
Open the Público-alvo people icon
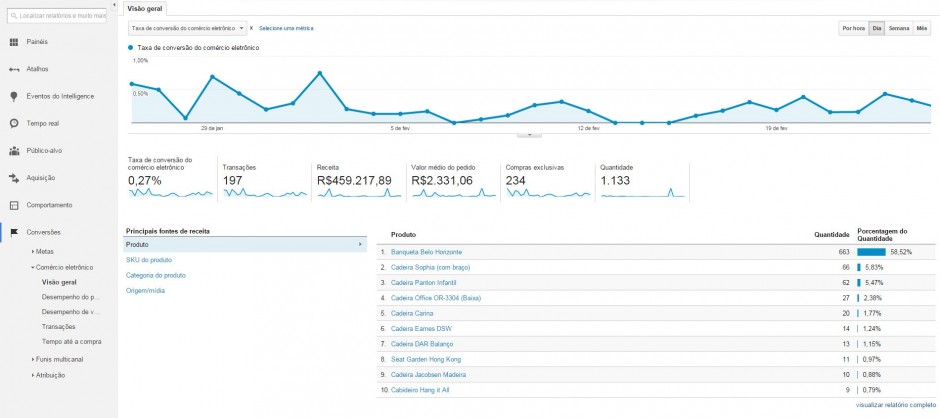(x=14, y=151)
